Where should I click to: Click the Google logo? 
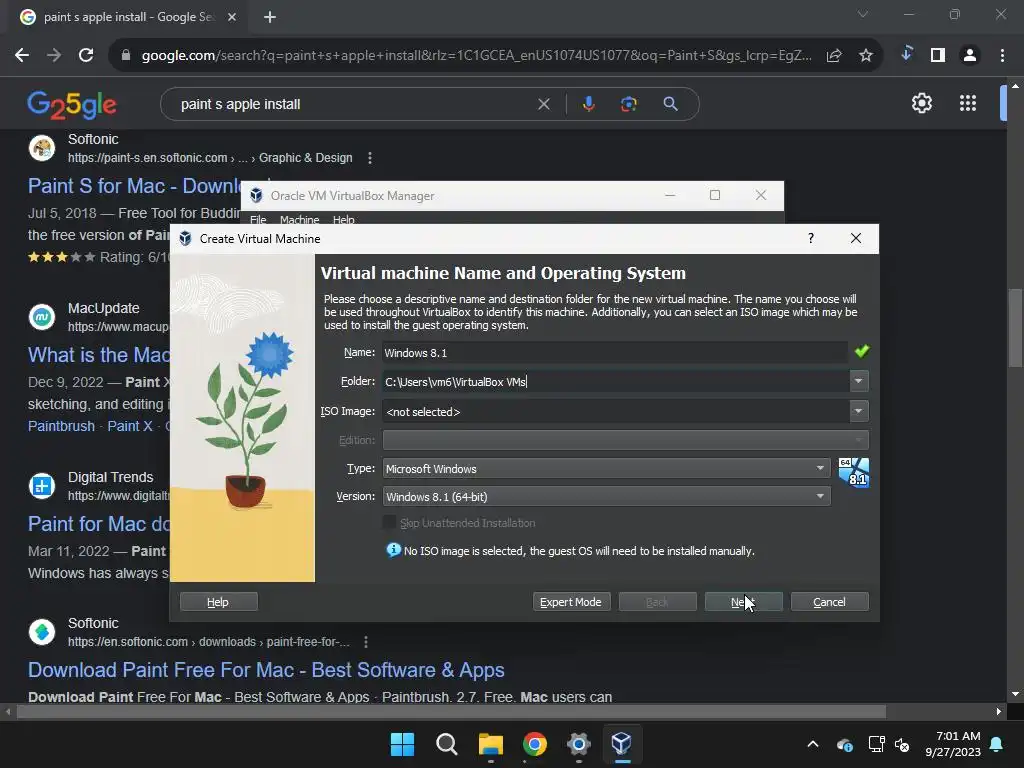pyautogui.click(x=72, y=104)
